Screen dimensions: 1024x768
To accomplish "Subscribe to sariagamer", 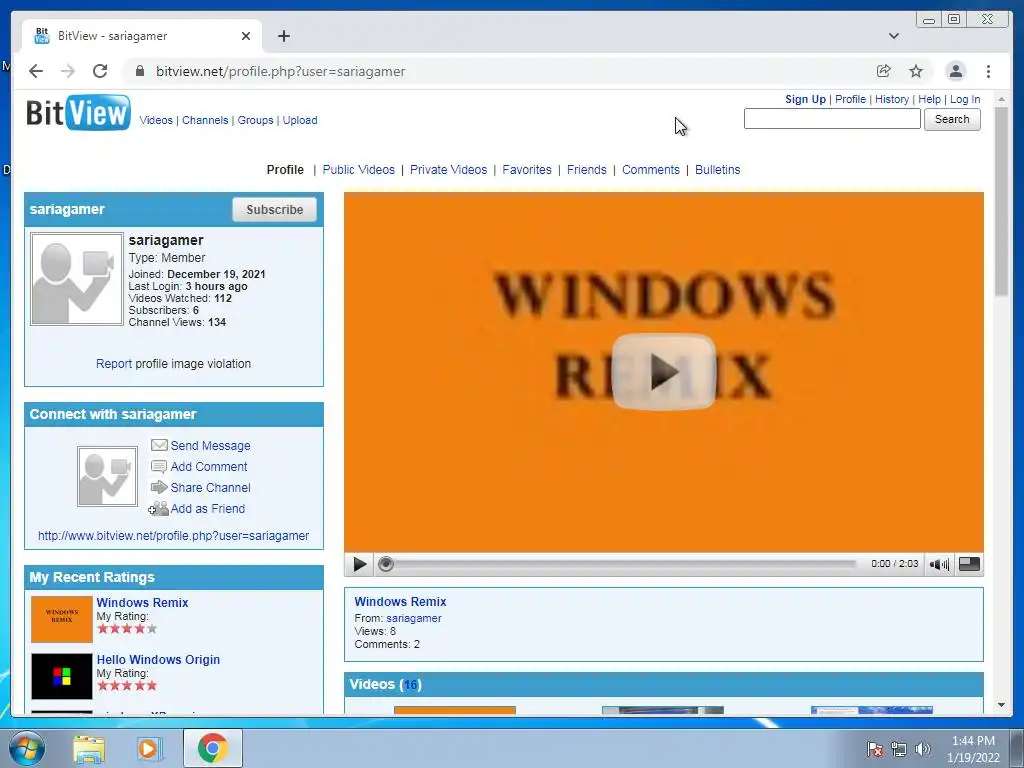I will (274, 210).
